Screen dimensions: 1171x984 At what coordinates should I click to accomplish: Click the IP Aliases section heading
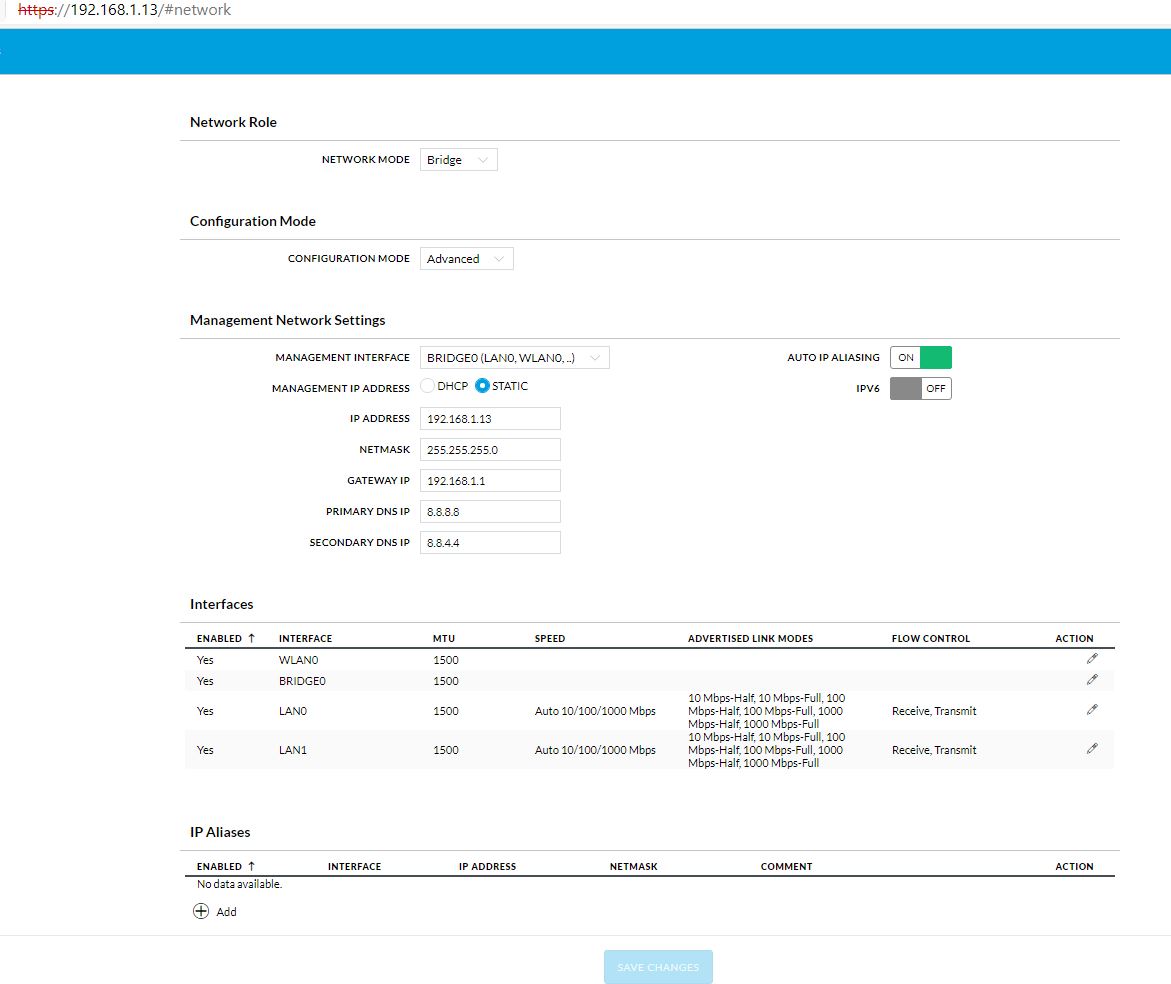[220, 832]
